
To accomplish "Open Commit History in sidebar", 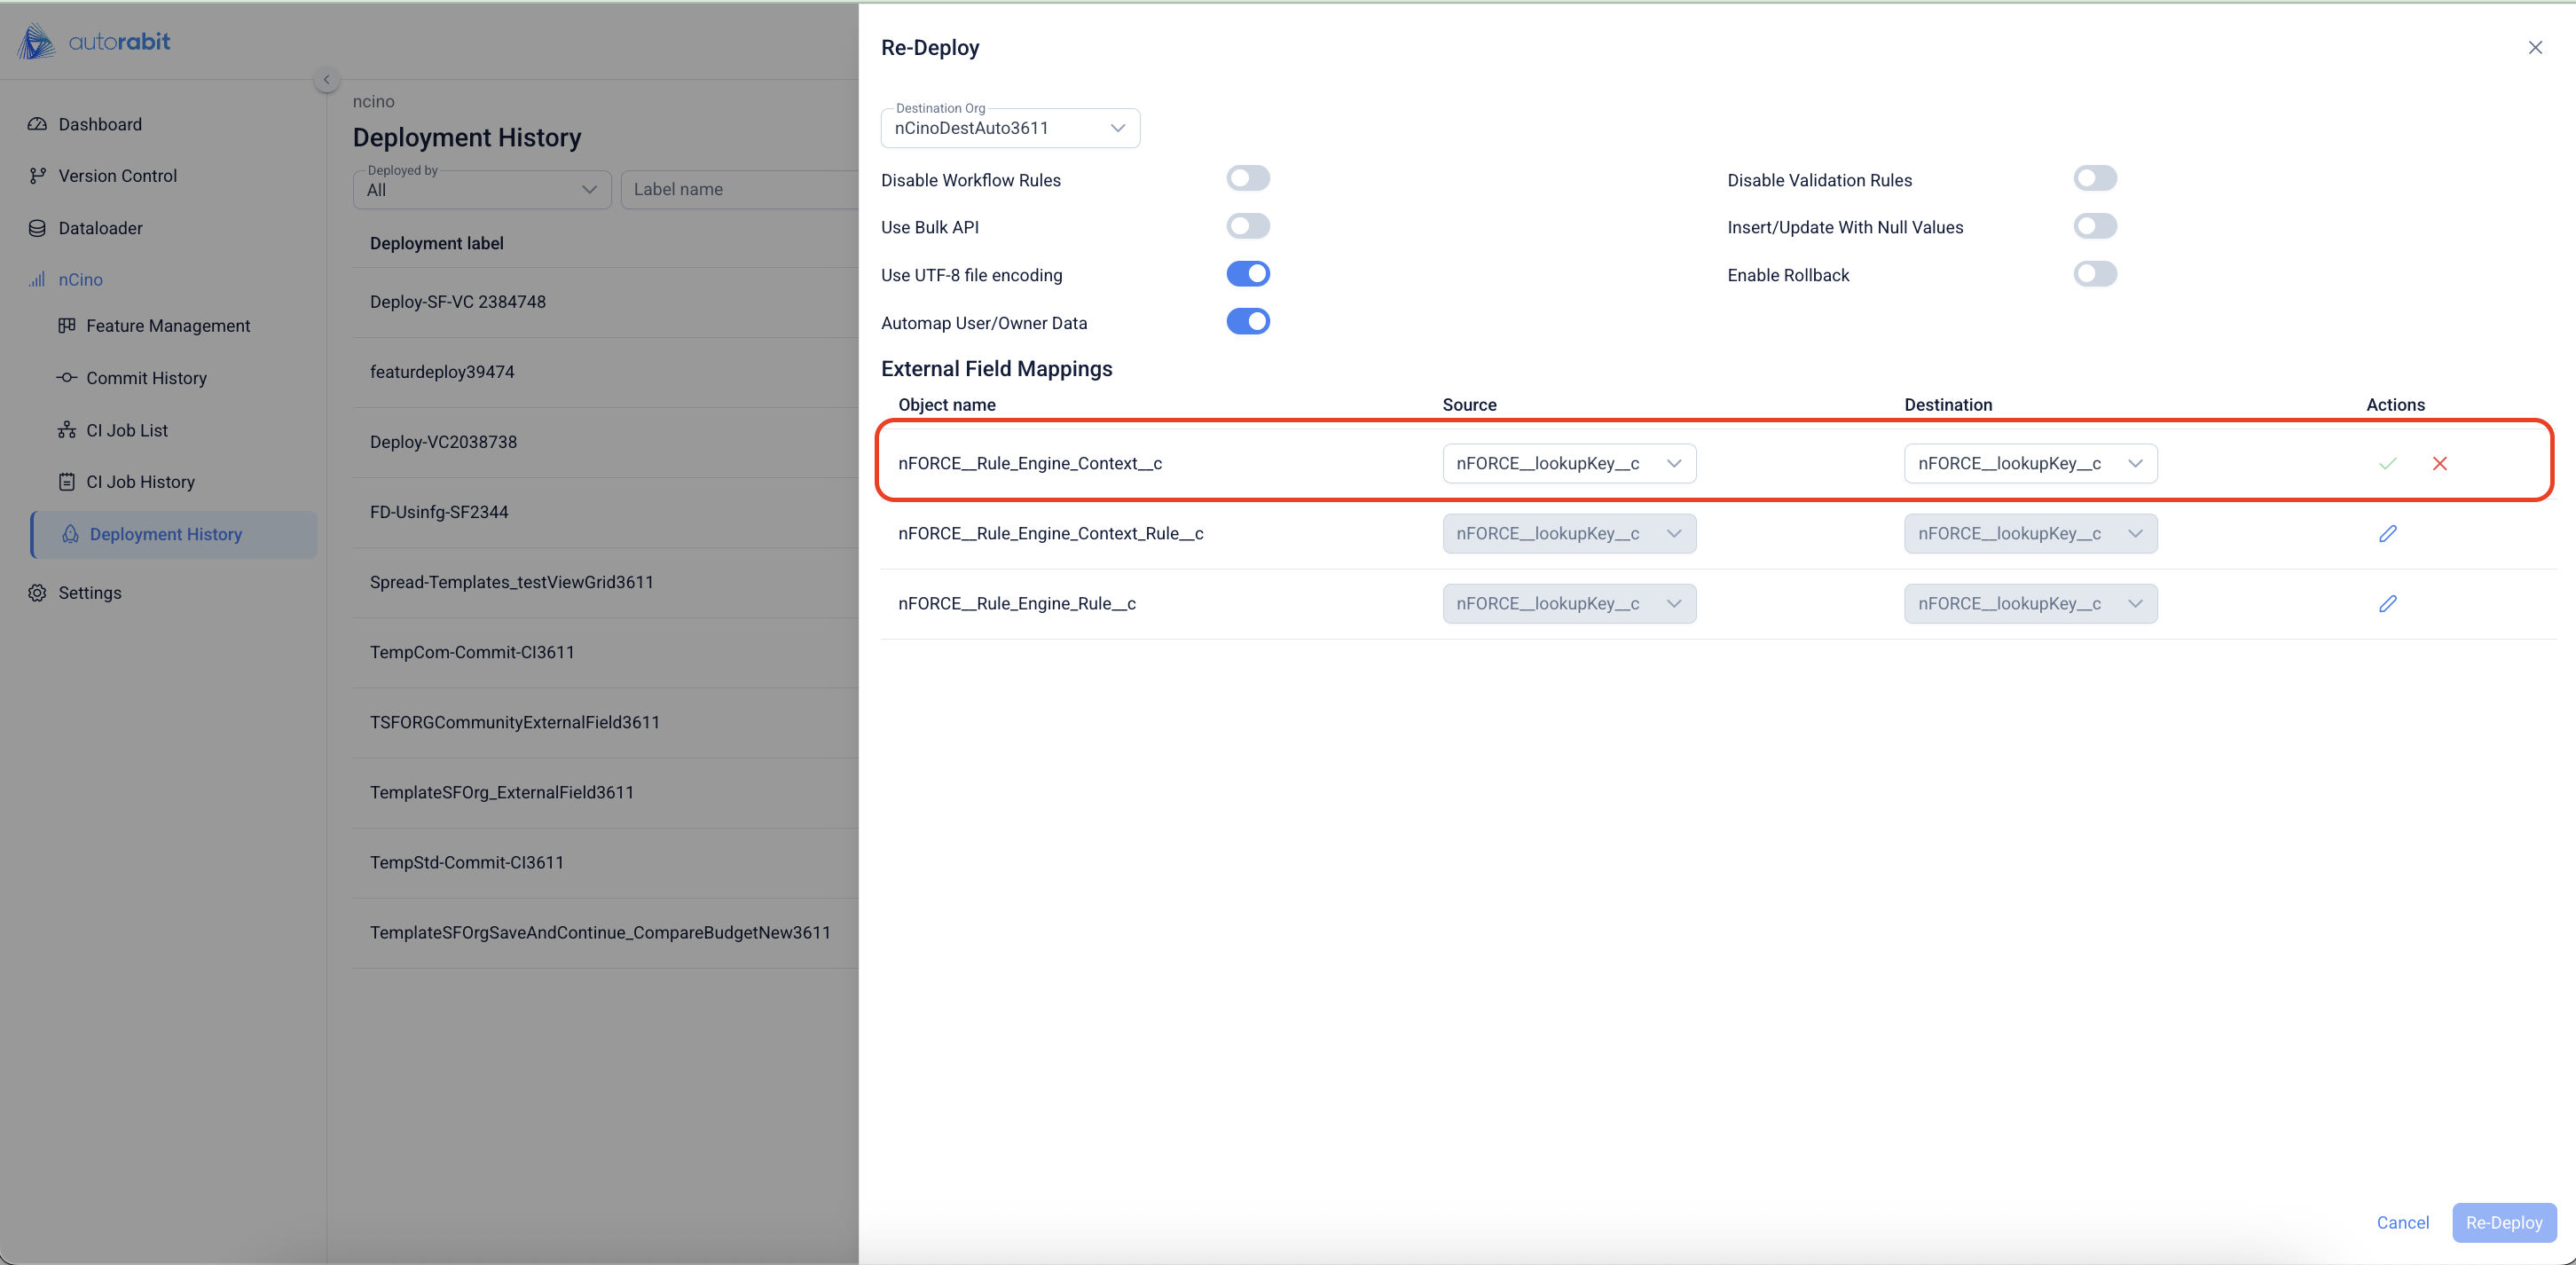I will (x=146, y=377).
